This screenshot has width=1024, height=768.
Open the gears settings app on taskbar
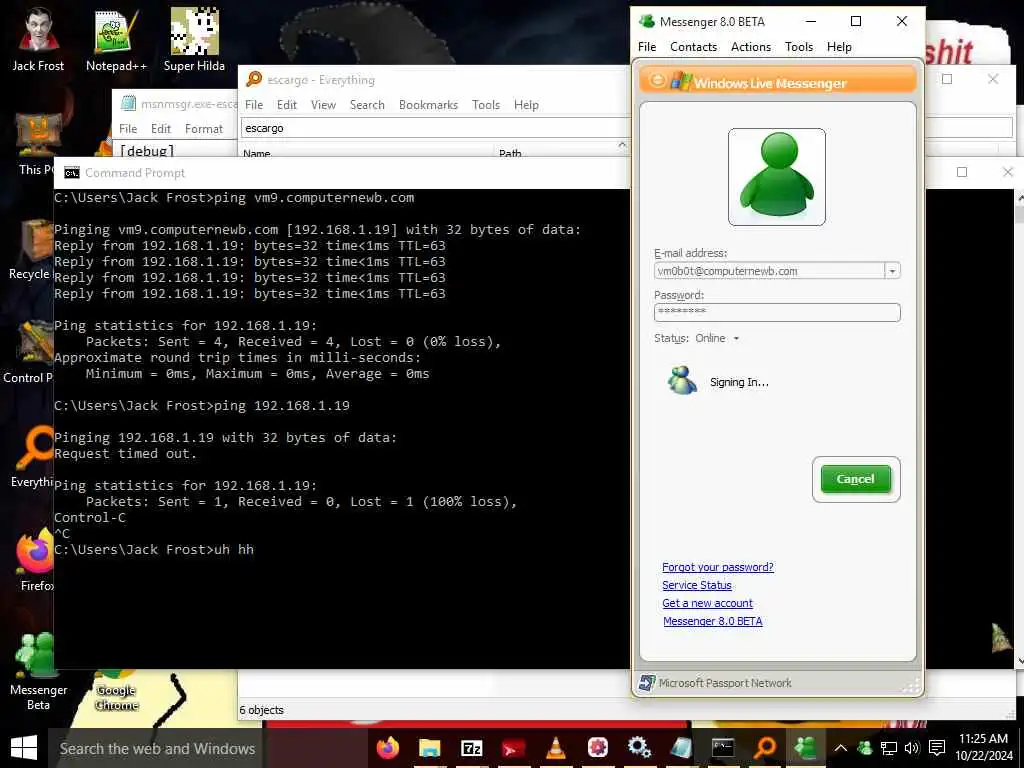coord(639,748)
